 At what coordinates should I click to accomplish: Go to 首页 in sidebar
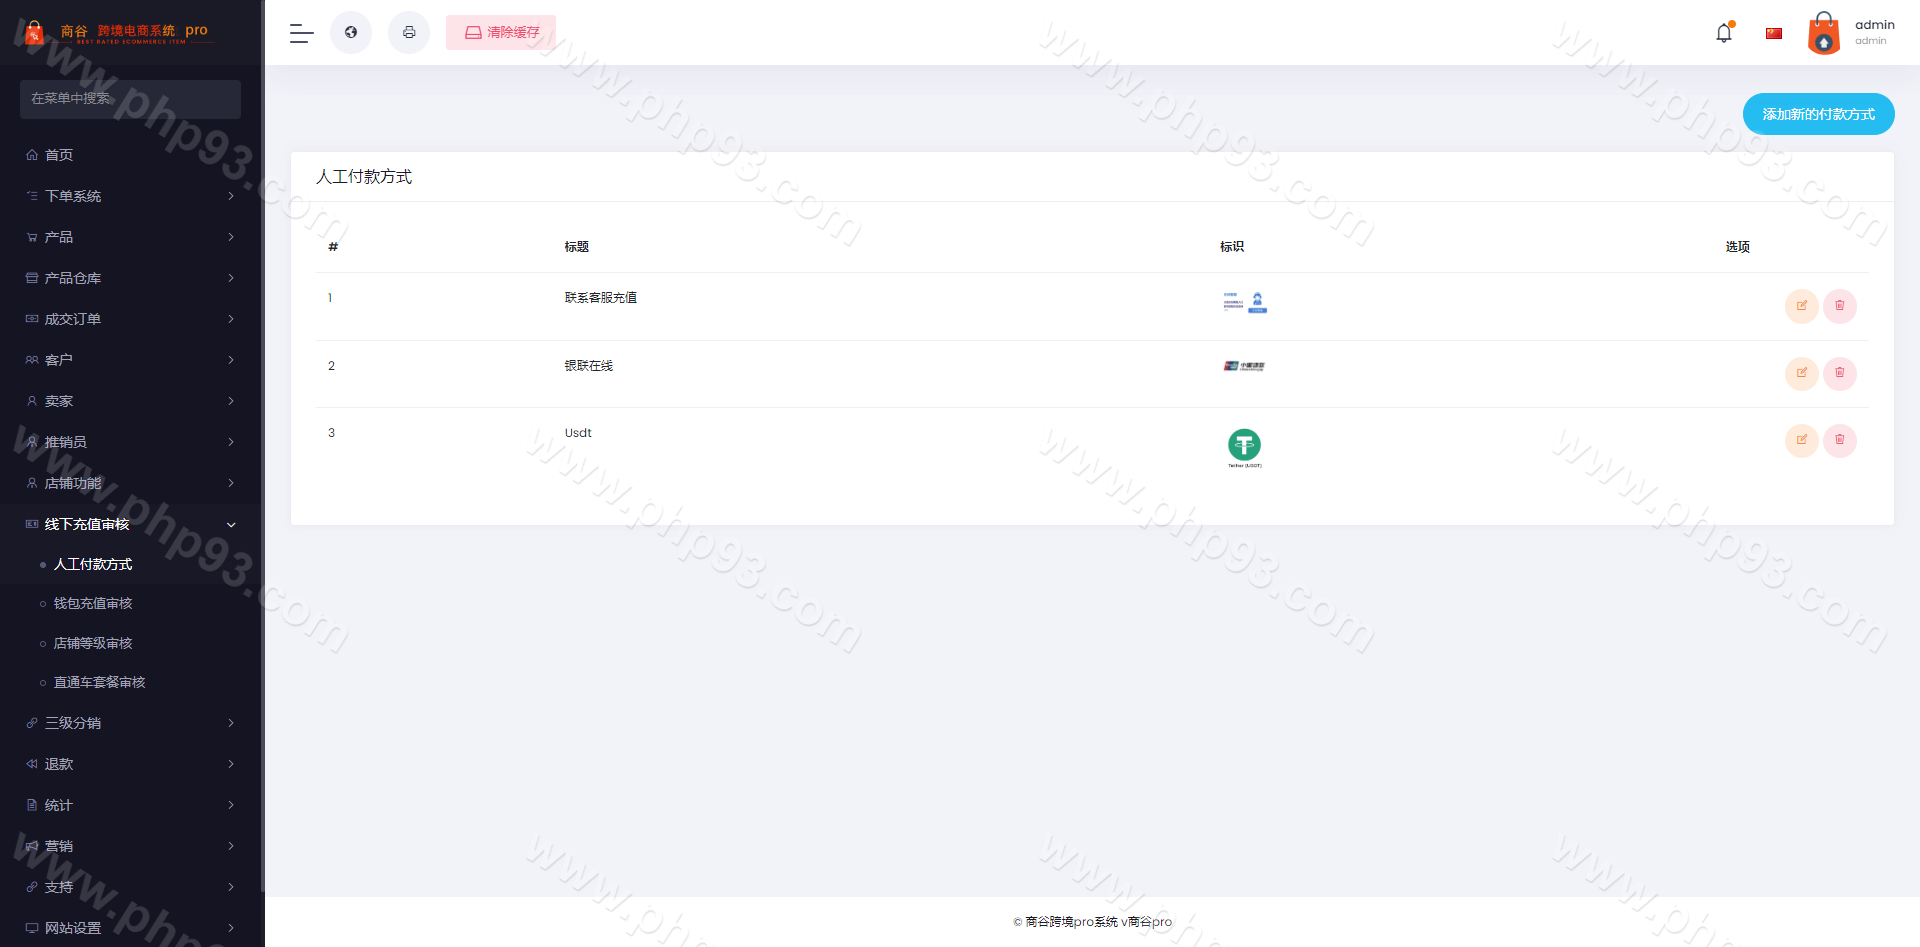pos(59,155)
